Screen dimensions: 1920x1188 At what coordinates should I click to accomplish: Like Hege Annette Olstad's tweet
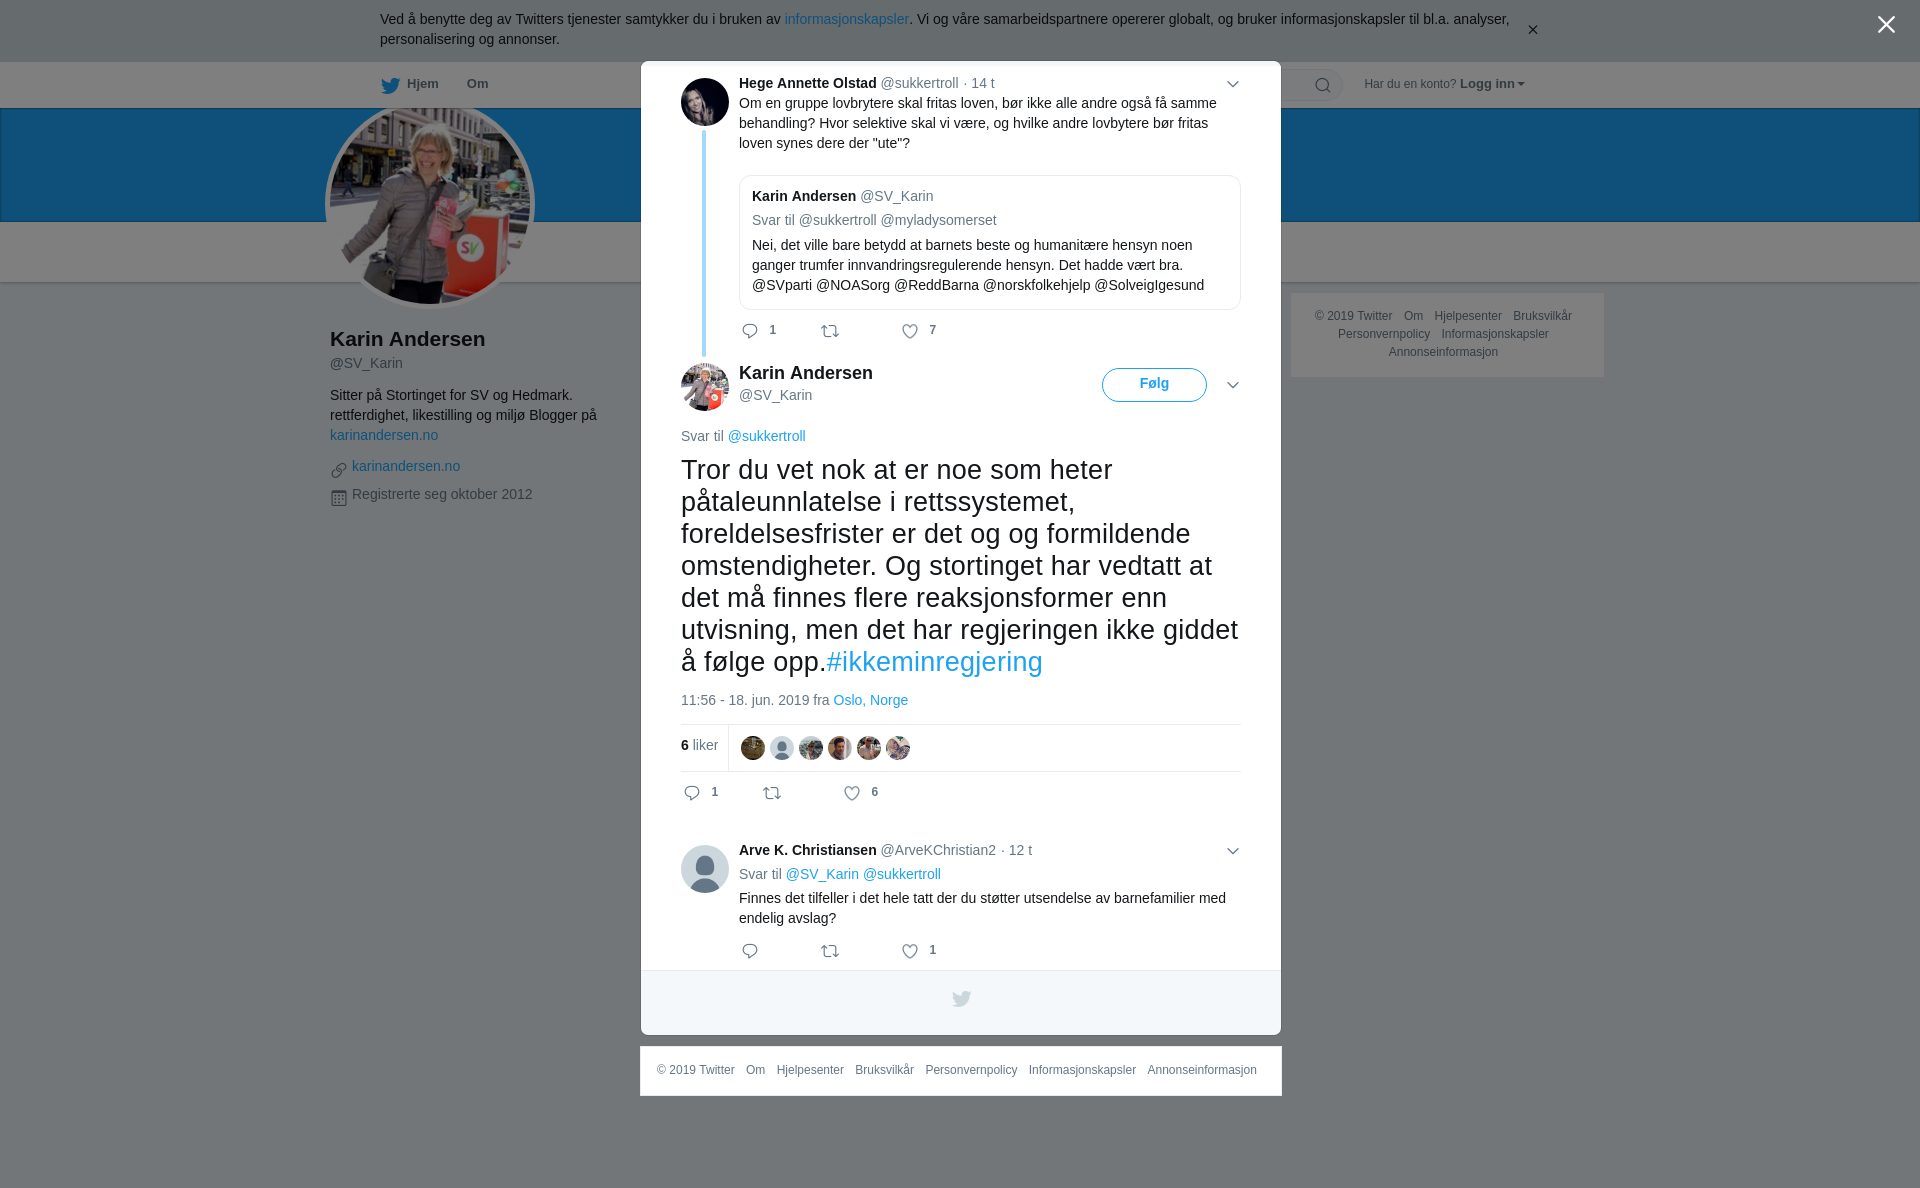pos(910,331)
